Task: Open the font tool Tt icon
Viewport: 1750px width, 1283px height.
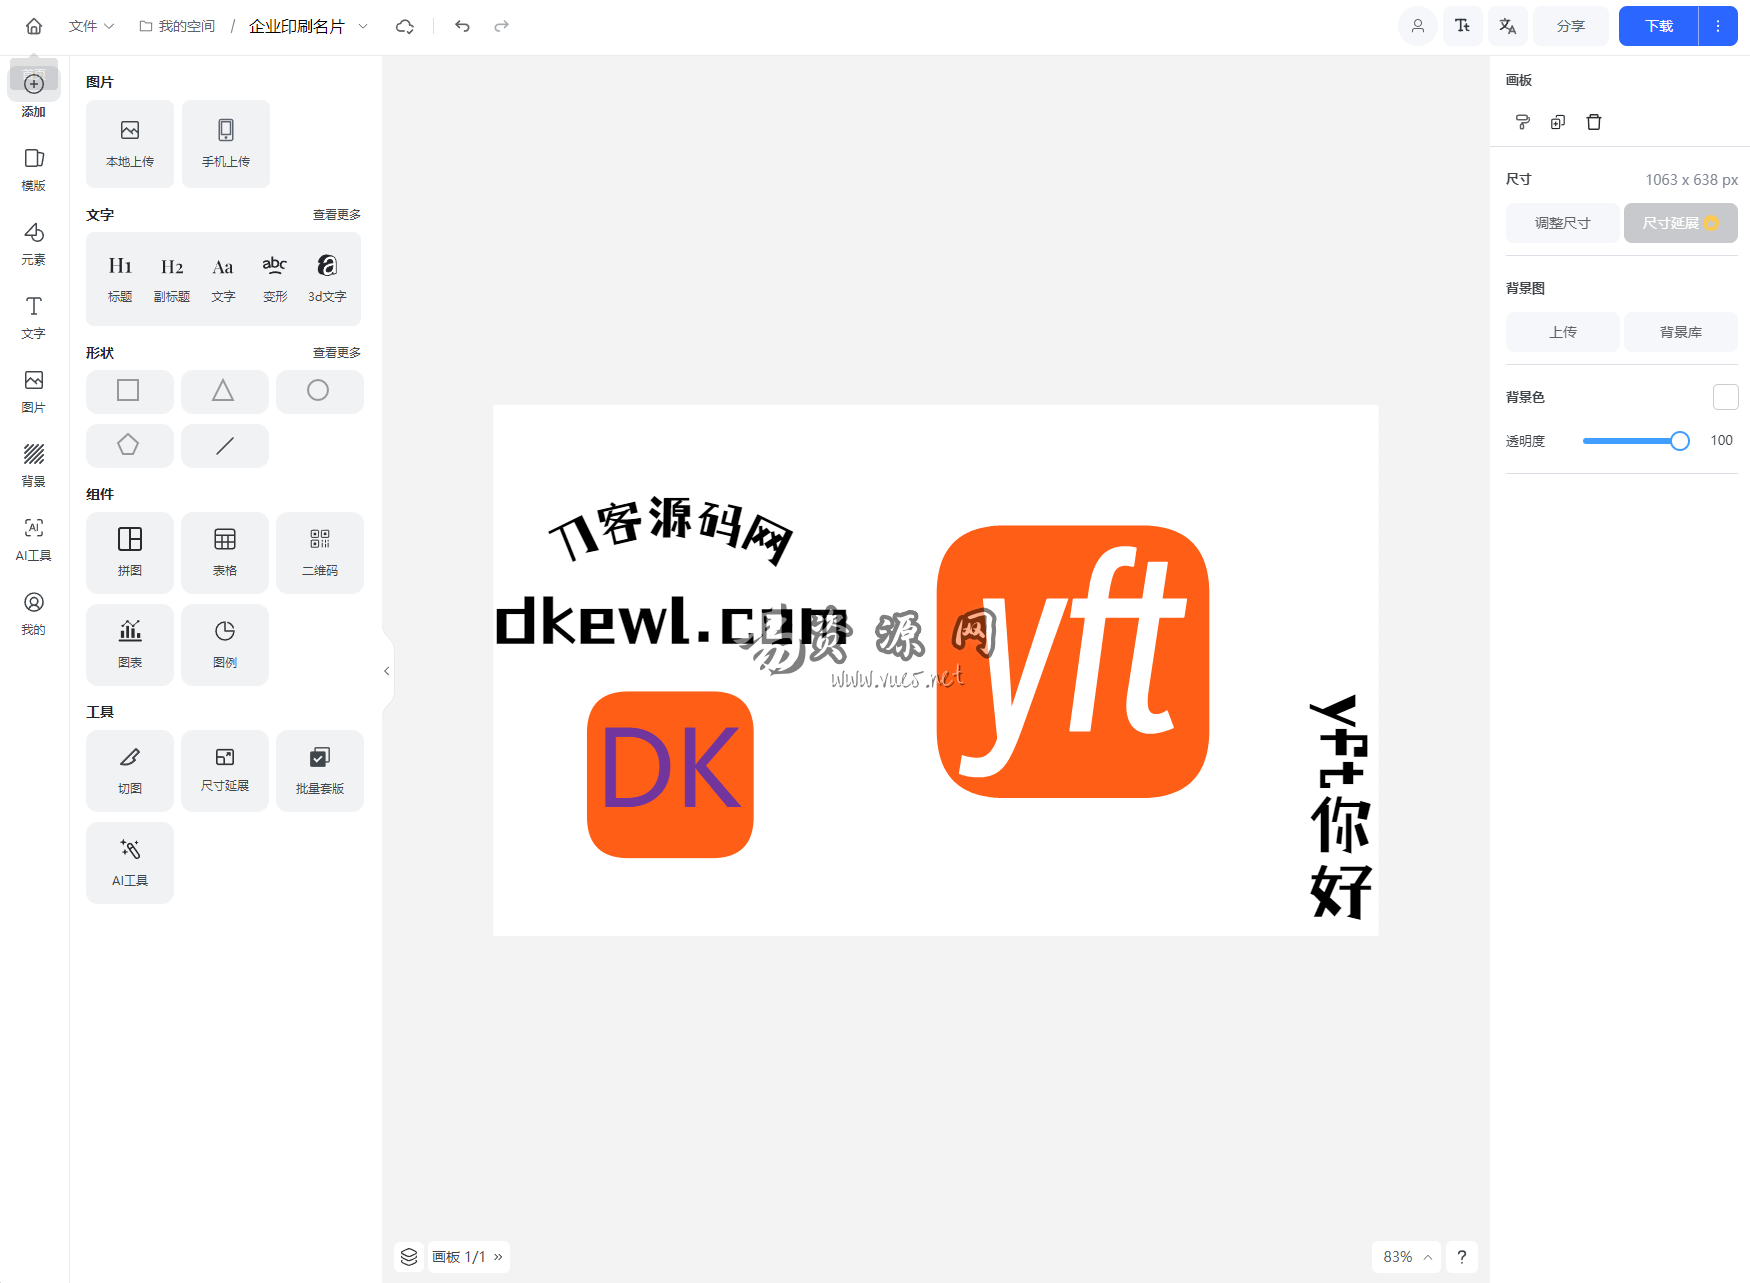Action: coord(1463,26)
